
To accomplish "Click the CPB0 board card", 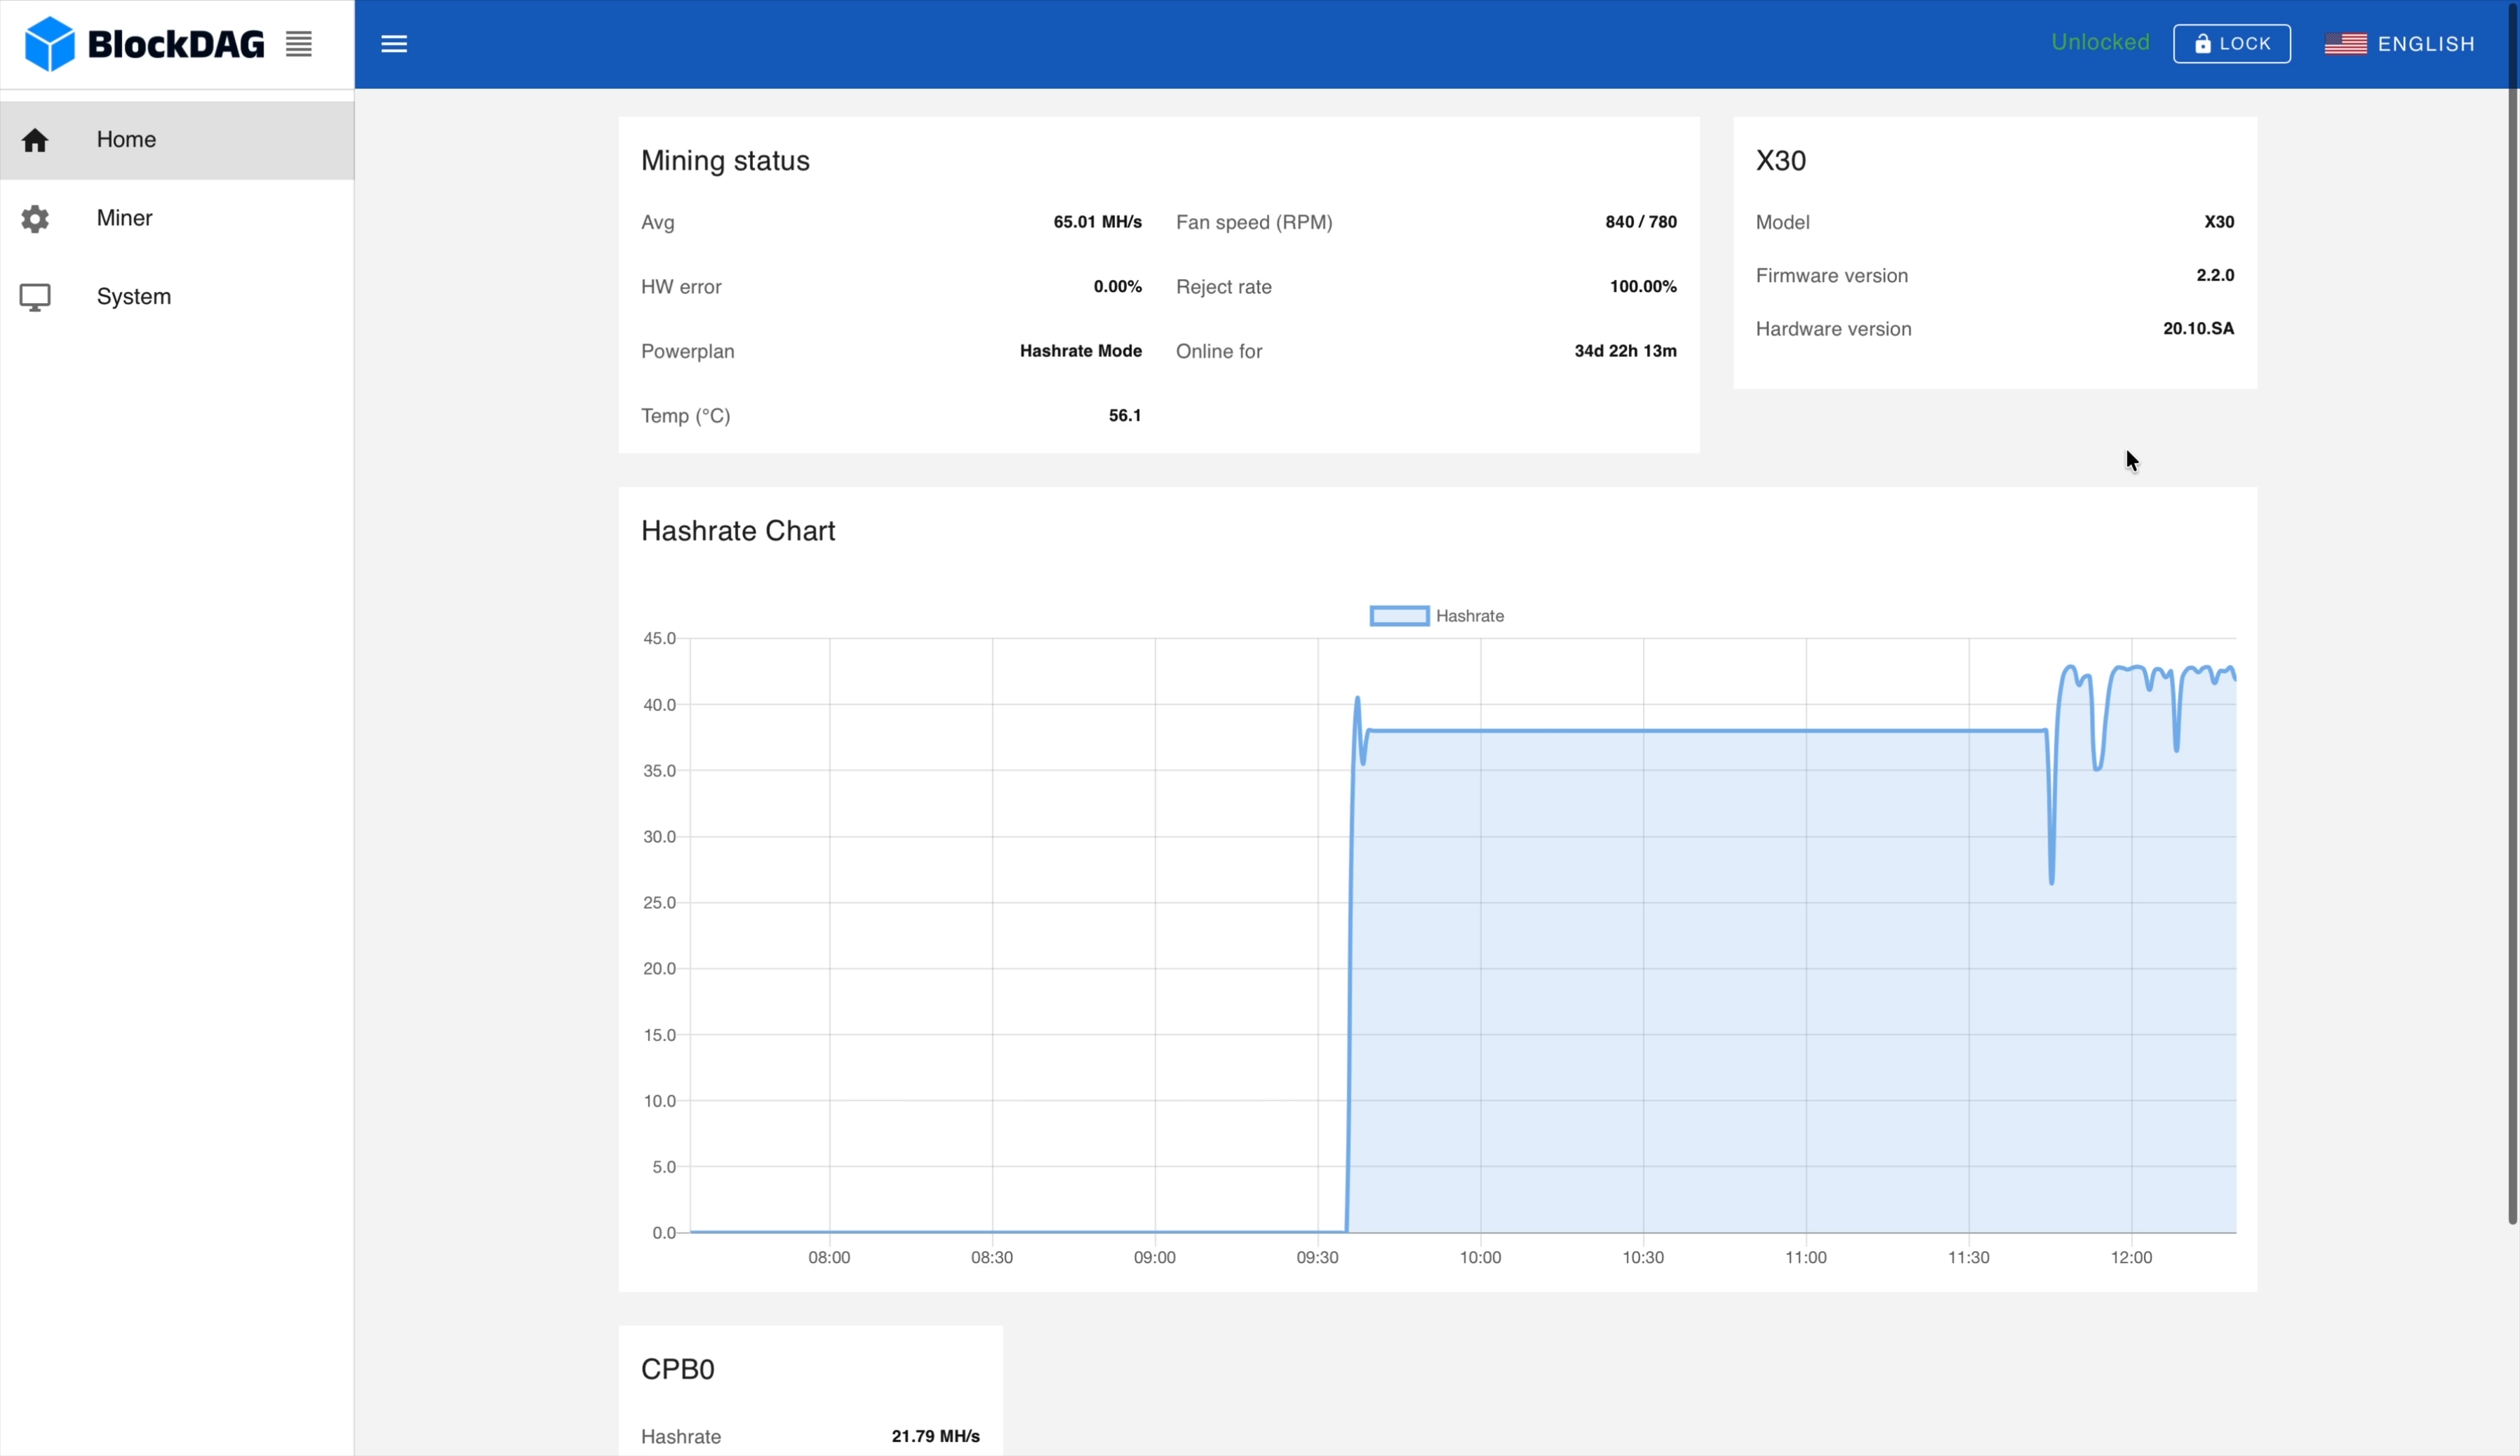I will tap(810, 1390).
